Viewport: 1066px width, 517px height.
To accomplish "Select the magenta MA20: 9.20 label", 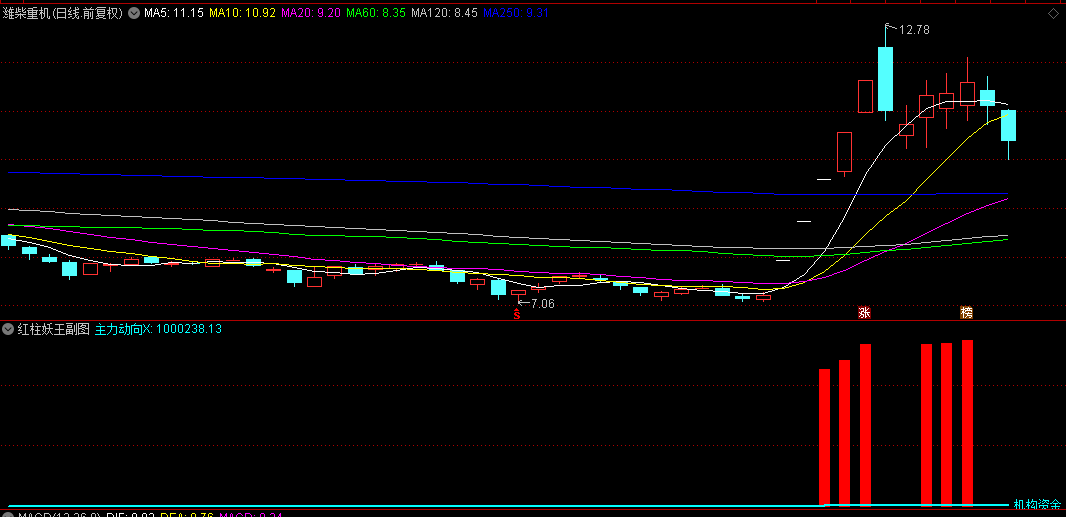I will tap(311, 13).
